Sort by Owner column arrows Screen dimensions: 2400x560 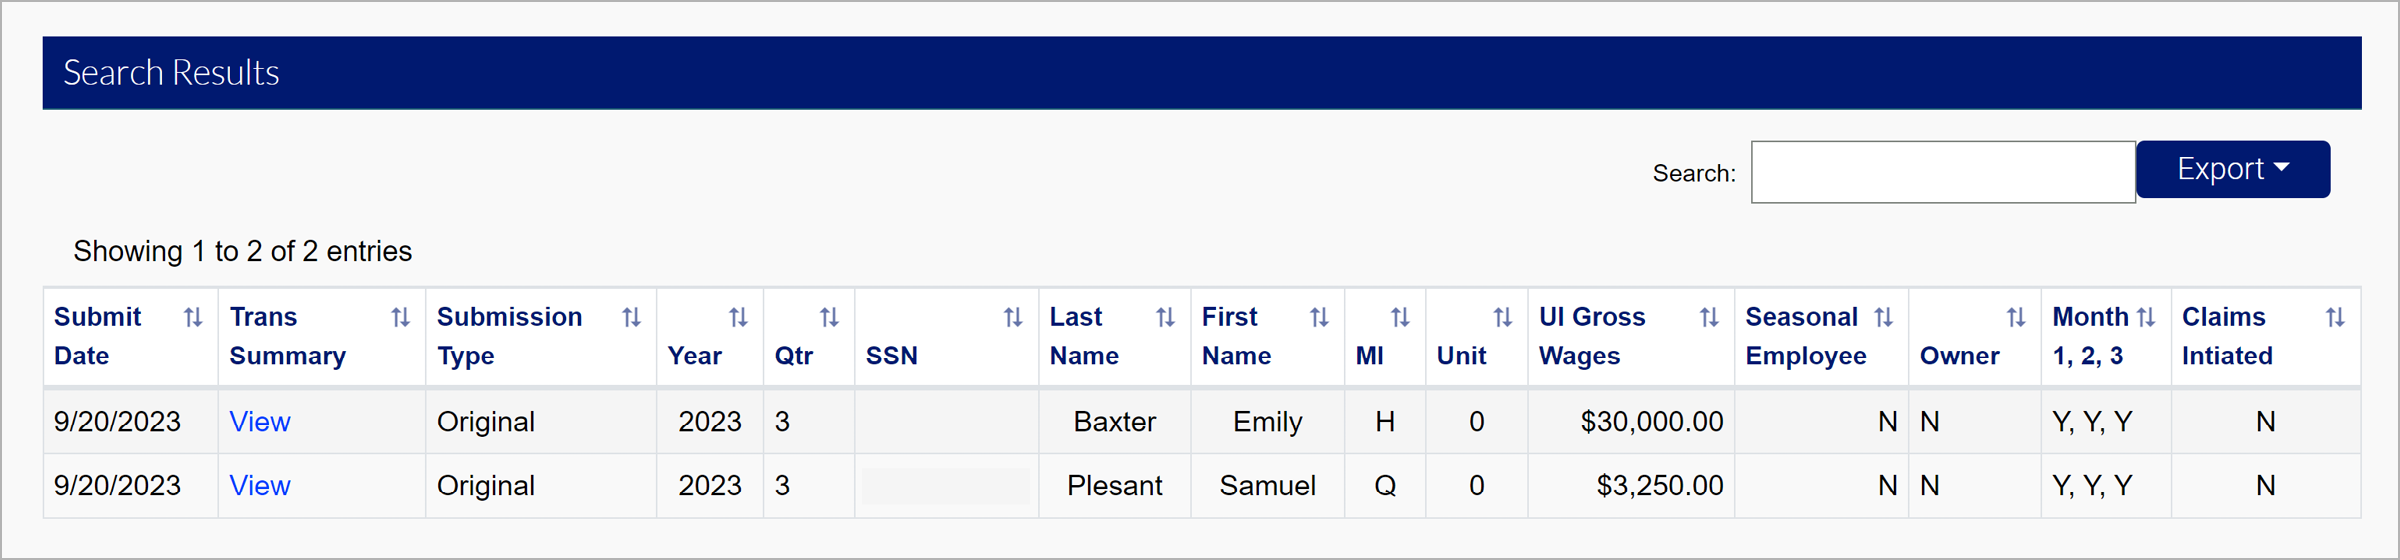coord(2016,318)
